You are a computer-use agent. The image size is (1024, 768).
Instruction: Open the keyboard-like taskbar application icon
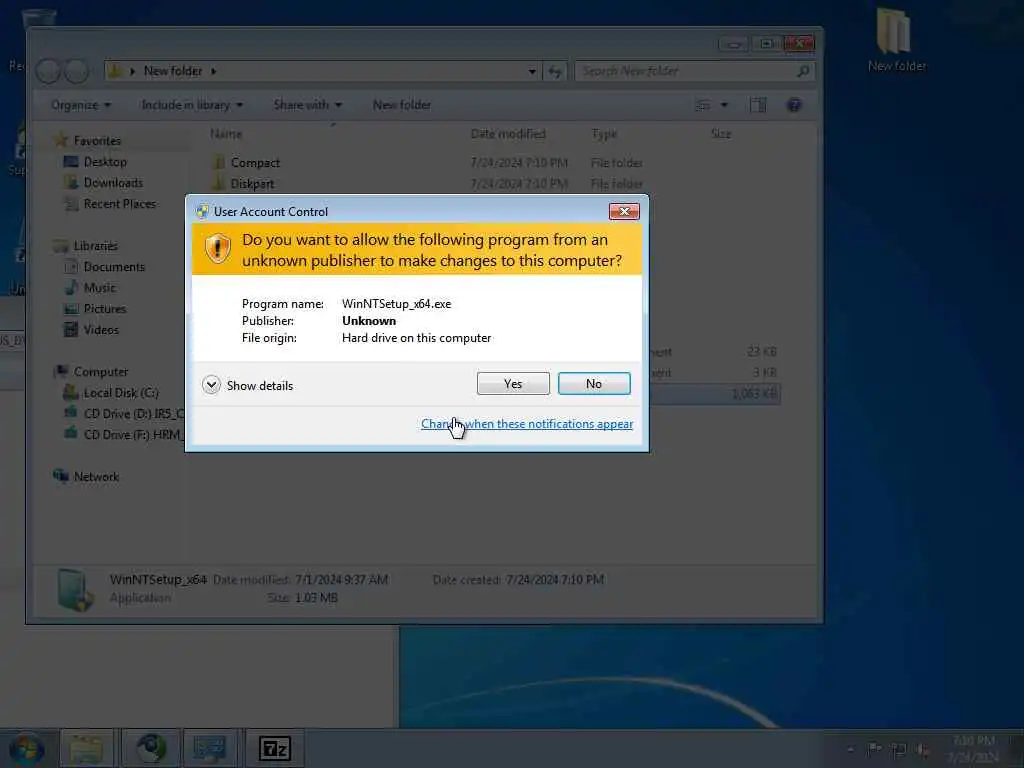point(210,748)
